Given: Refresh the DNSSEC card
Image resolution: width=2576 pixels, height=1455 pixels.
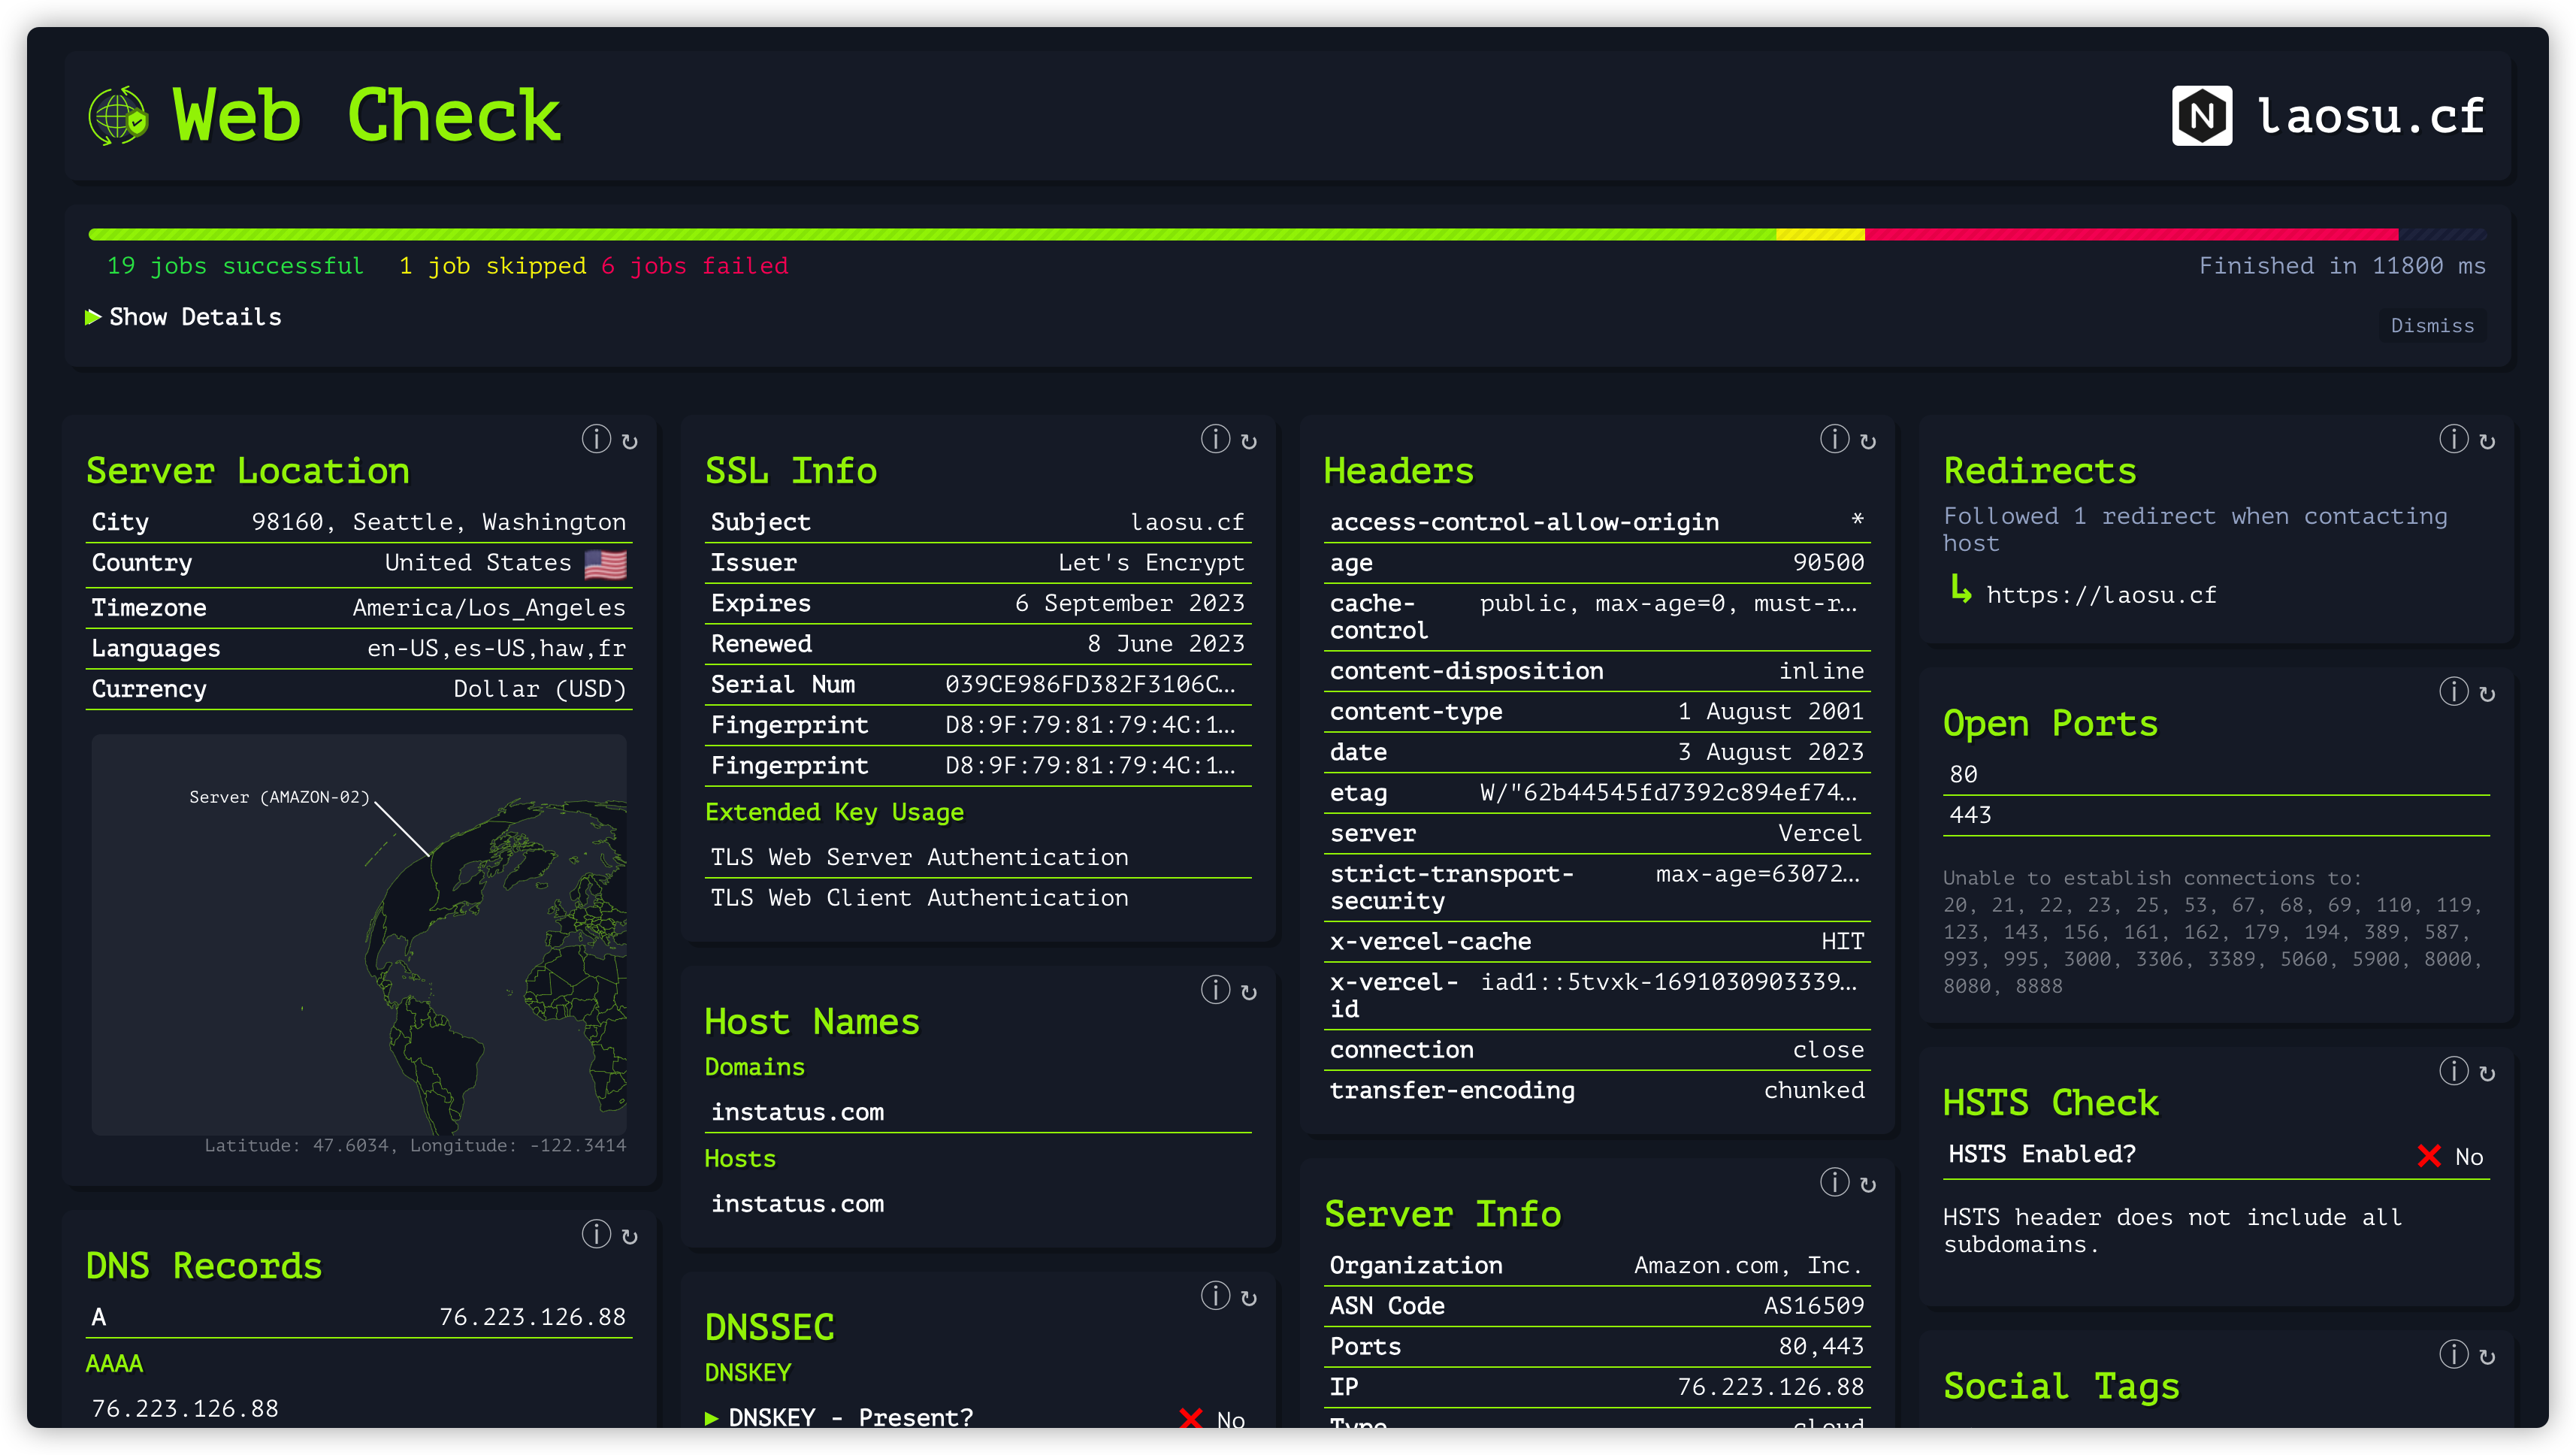Looking at the screenshot, I should tap(1249, 1296).
